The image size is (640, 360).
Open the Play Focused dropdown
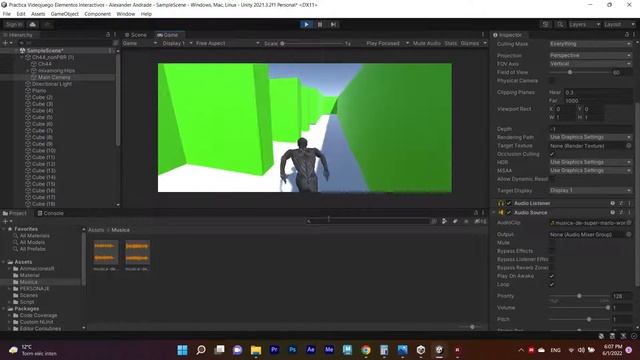pos(387,43)
